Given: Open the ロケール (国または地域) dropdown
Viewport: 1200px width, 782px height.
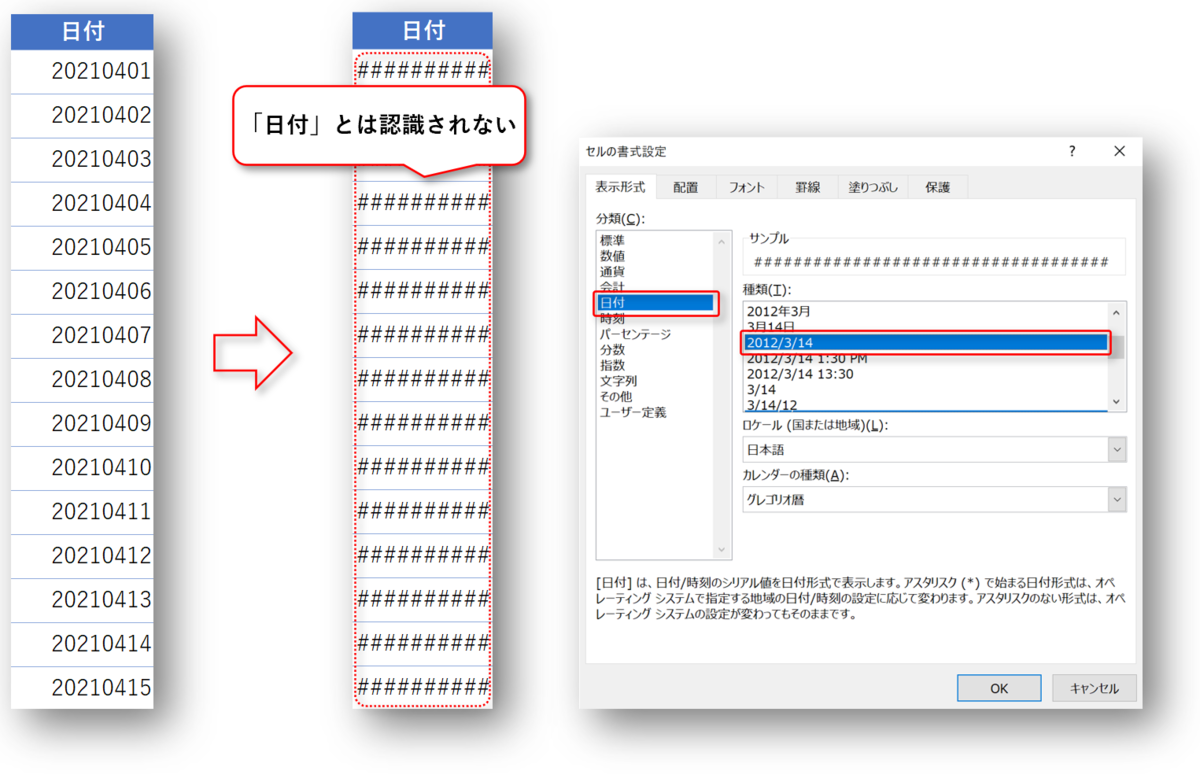Looking at the screenshot, I should coord(1115,449).
